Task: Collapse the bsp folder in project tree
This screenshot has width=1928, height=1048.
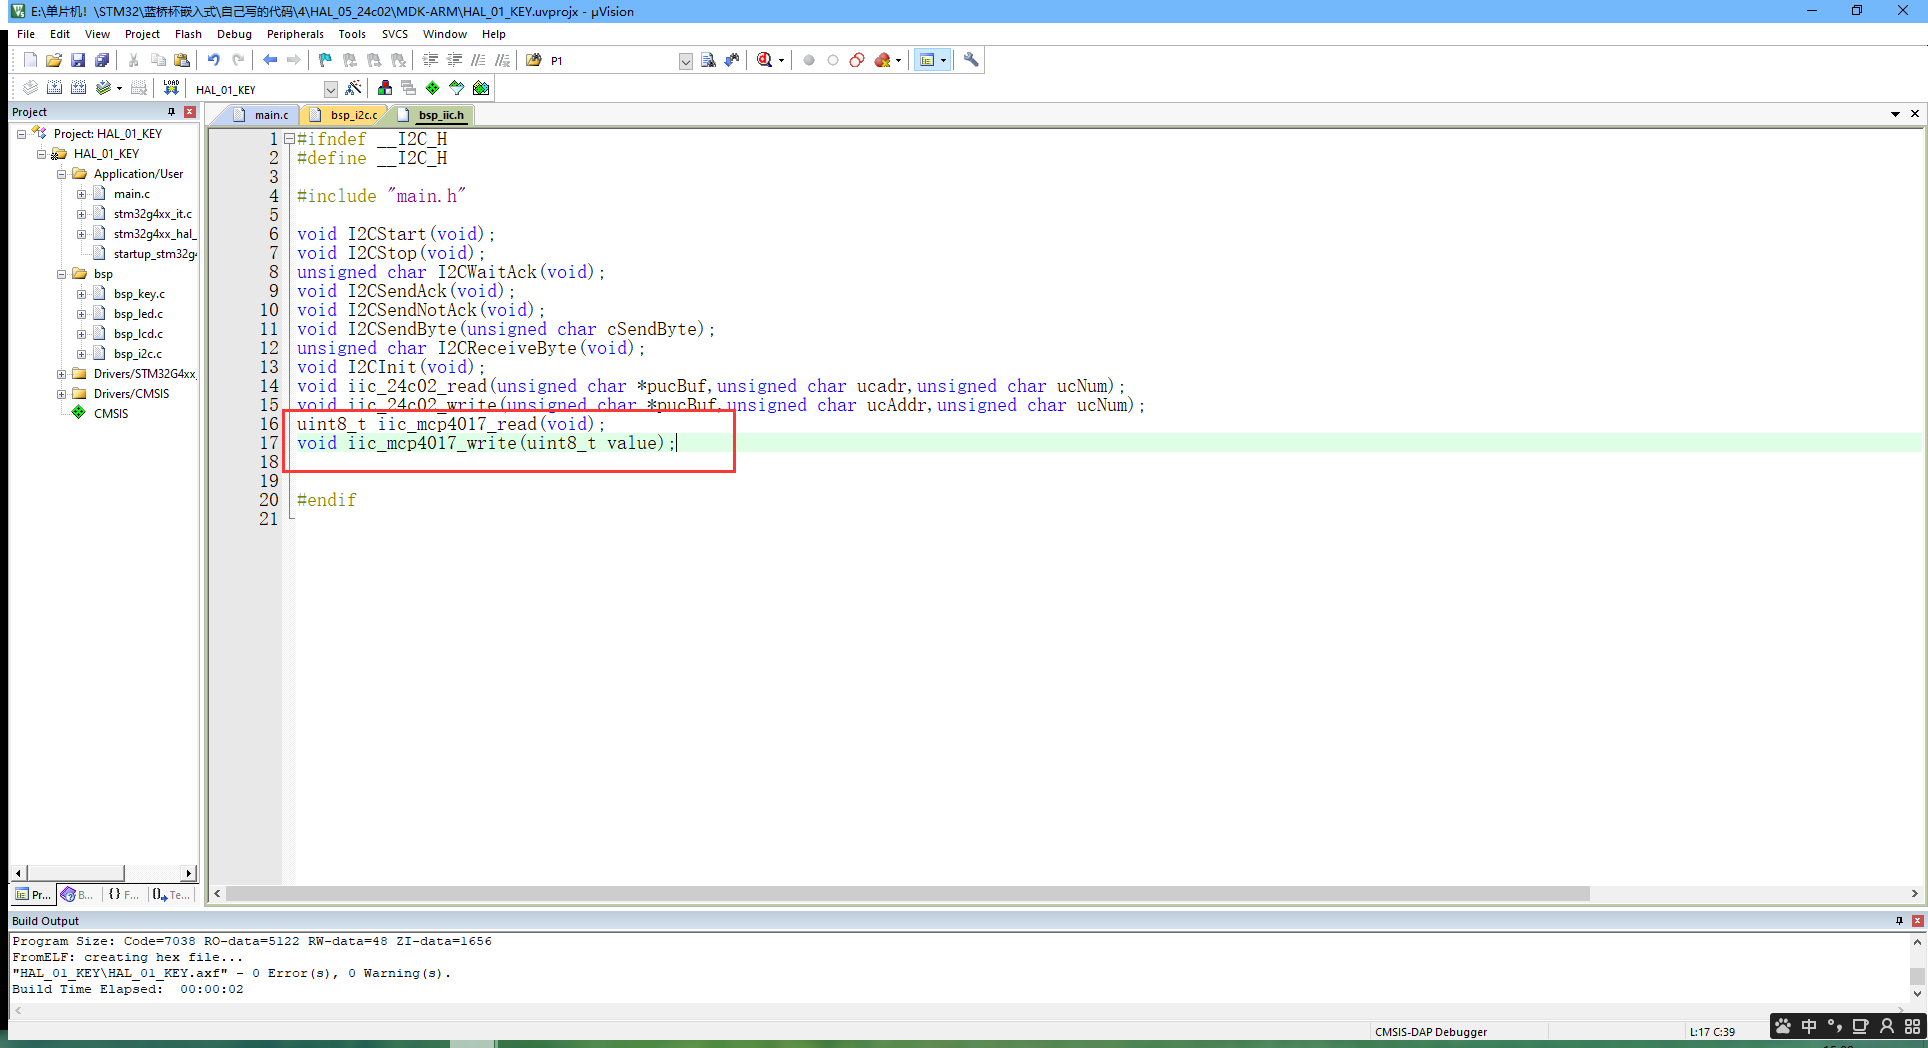Action: 61,274
